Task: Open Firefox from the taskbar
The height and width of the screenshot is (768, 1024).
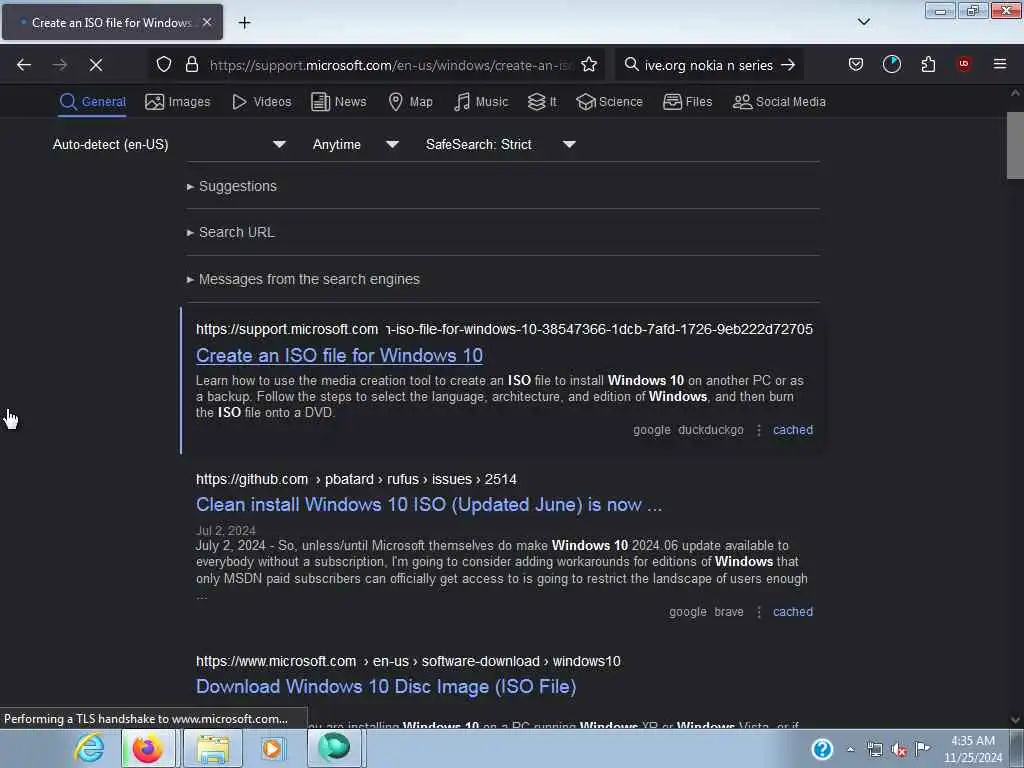Action: 148,748
